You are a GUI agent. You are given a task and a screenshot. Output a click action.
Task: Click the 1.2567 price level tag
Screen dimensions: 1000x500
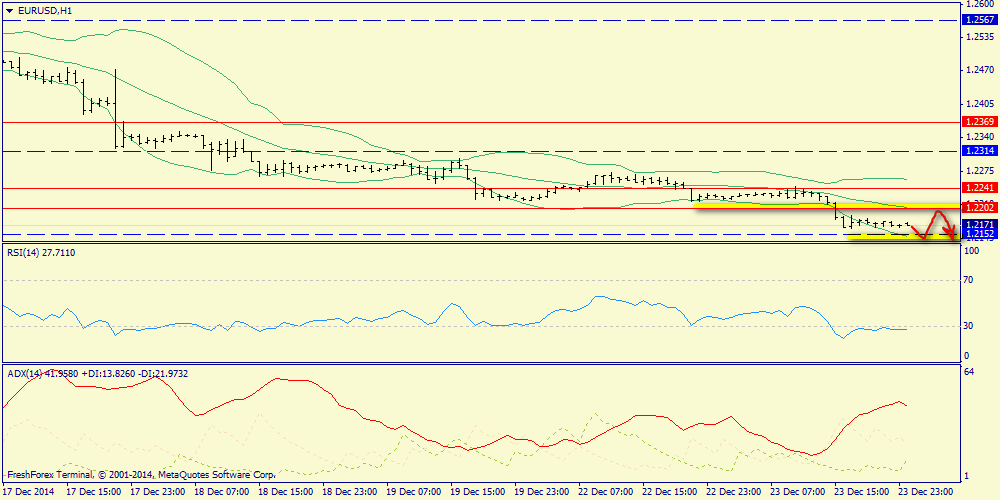pos(978,20)
